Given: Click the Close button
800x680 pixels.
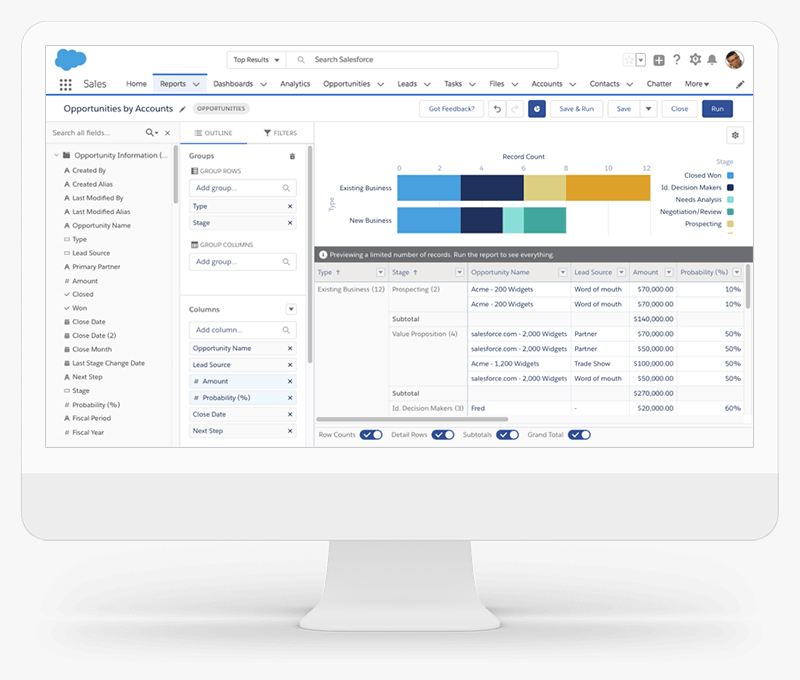Looking at the screenshot, I should tap(680, 109).
